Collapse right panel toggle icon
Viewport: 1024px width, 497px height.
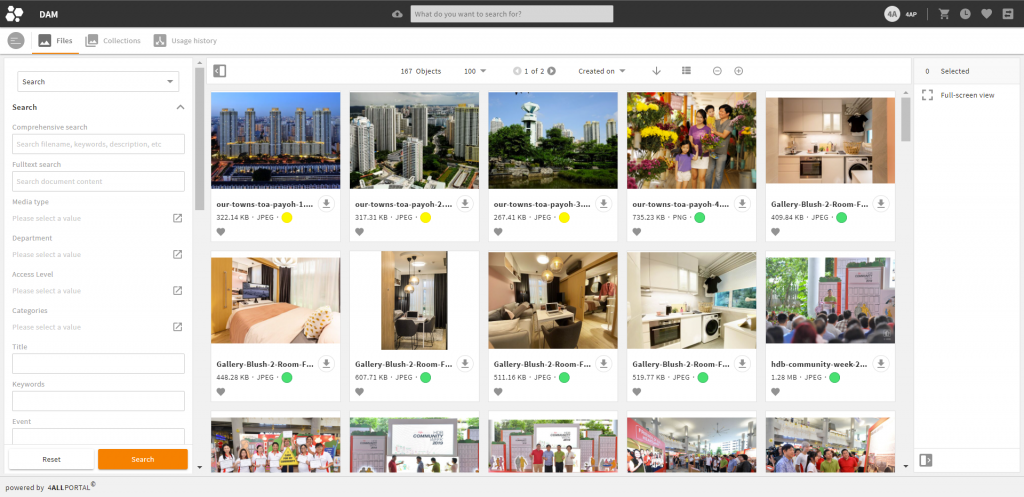coord(925,460)
